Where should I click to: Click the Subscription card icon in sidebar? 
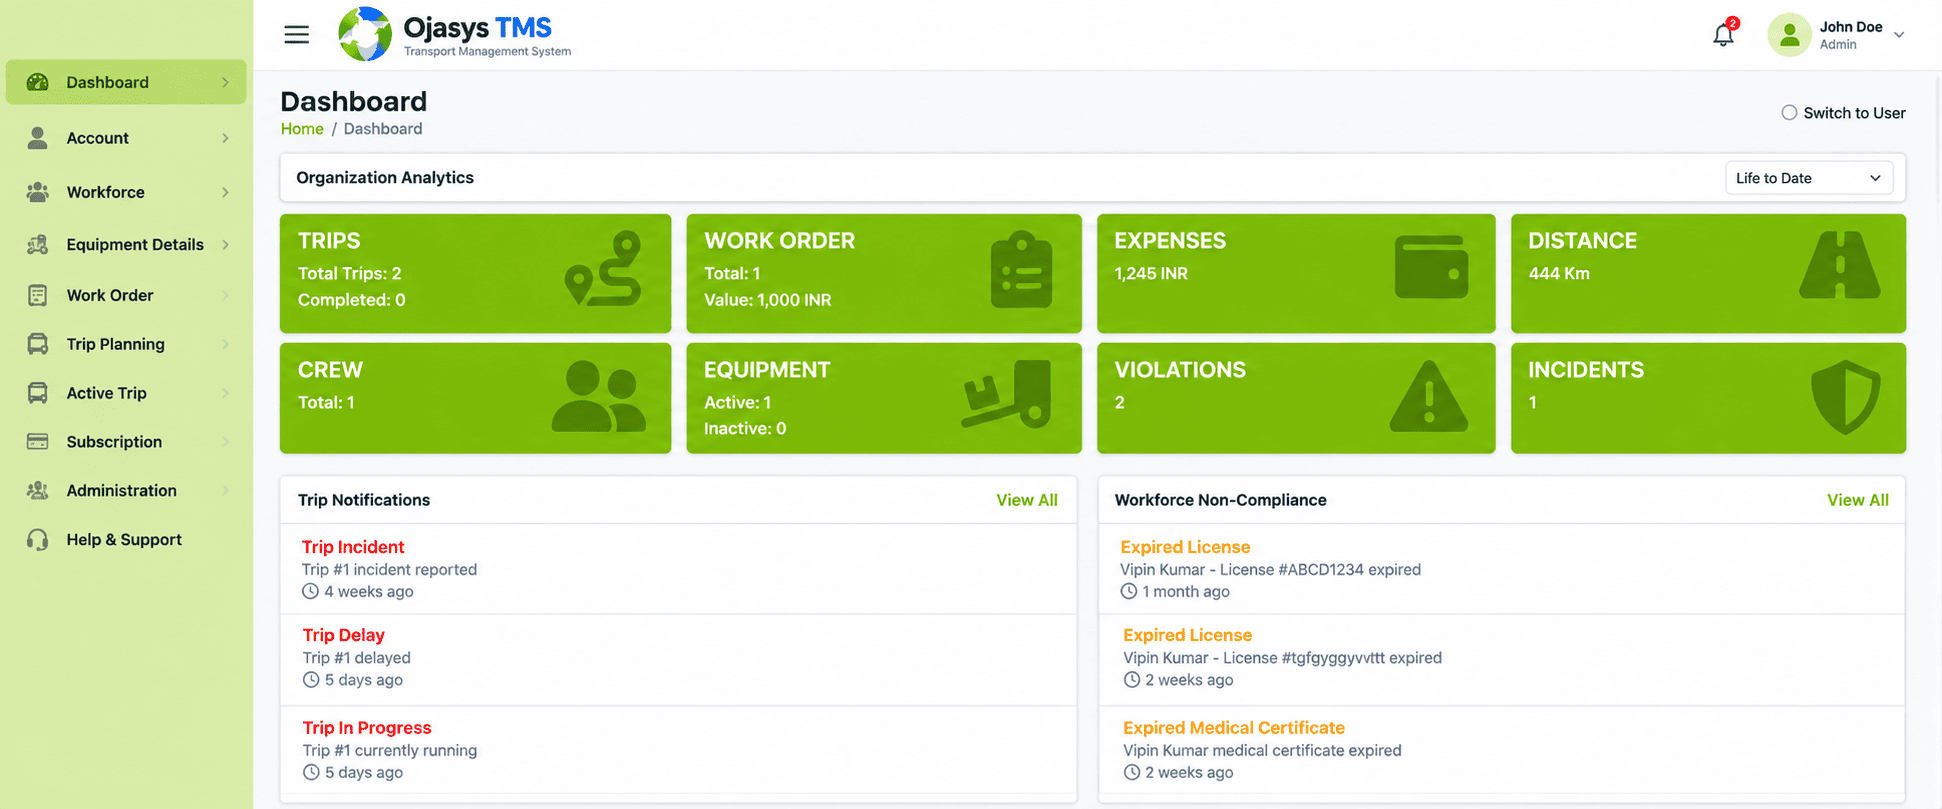click(38, 442)
